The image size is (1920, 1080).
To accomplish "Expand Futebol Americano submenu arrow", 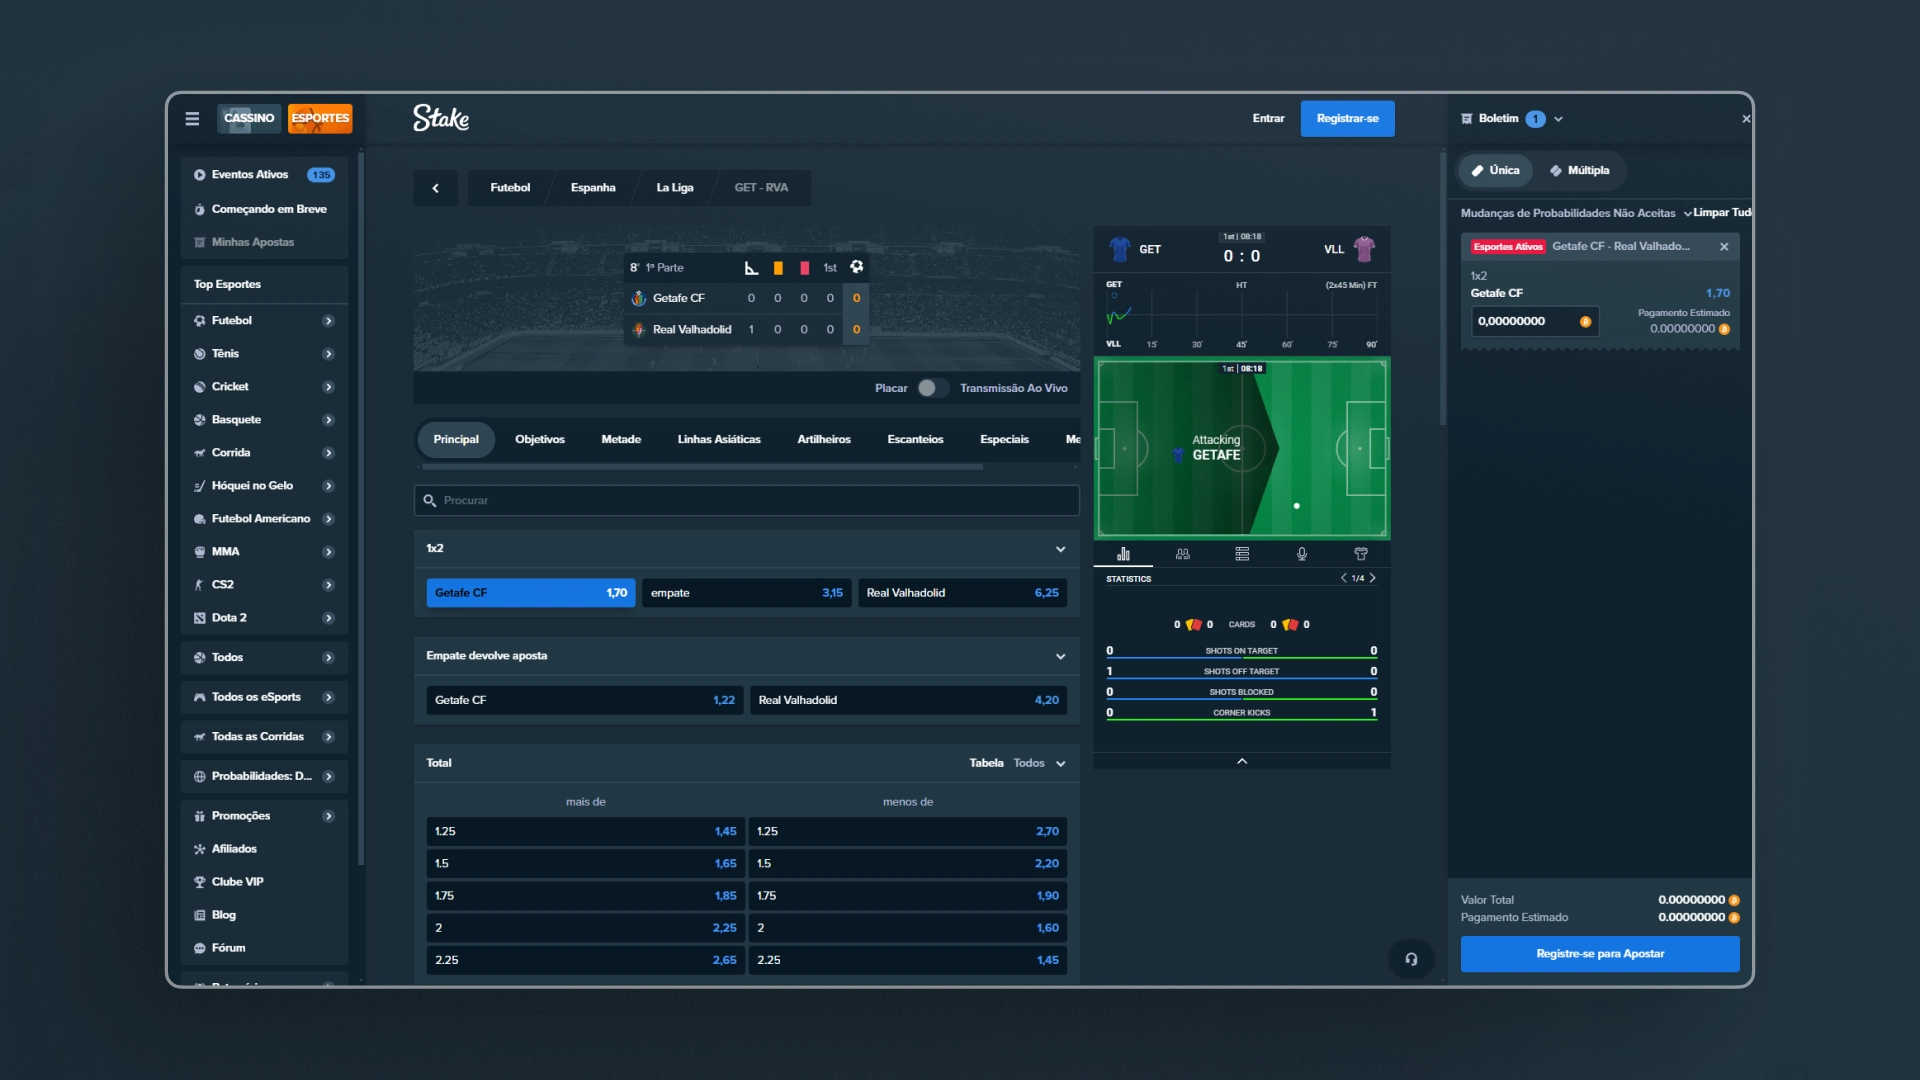I will coord(328,519).
